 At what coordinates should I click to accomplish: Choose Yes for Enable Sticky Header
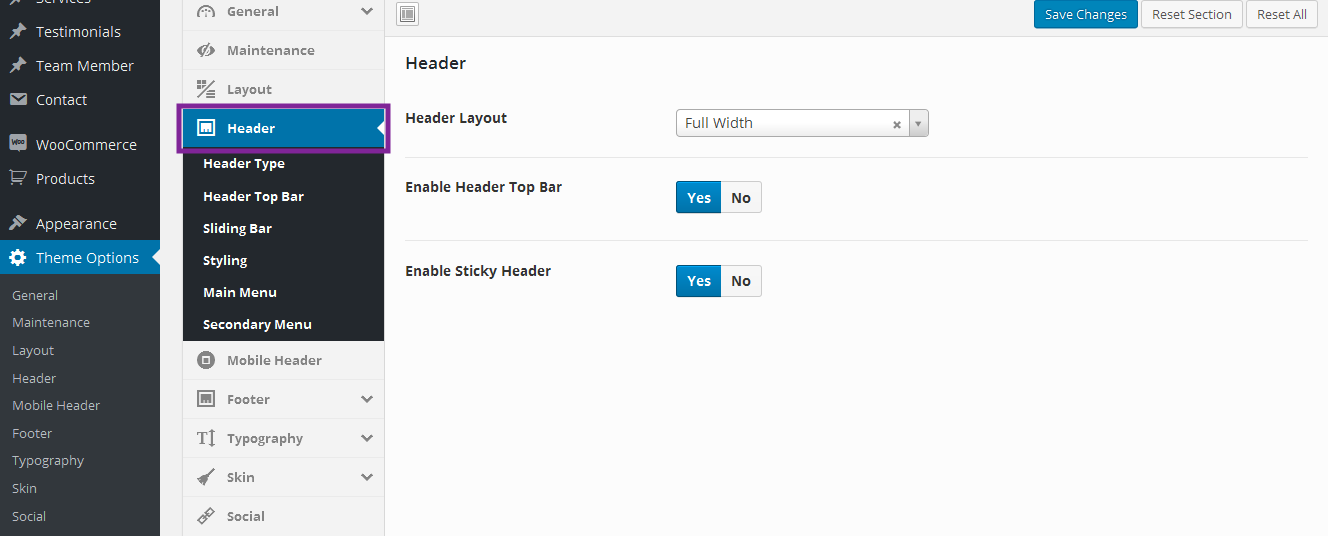pyautogui.click(x=699, y=281)
